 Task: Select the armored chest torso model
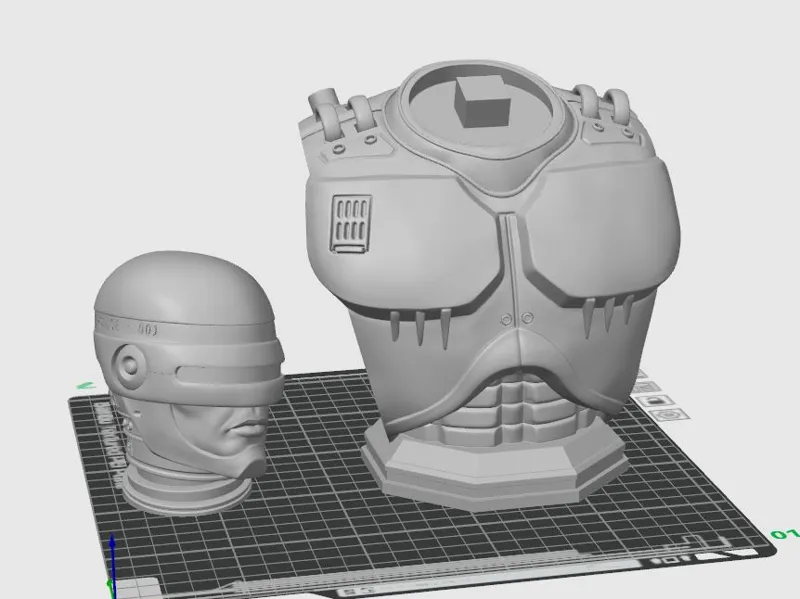[493, 286]
